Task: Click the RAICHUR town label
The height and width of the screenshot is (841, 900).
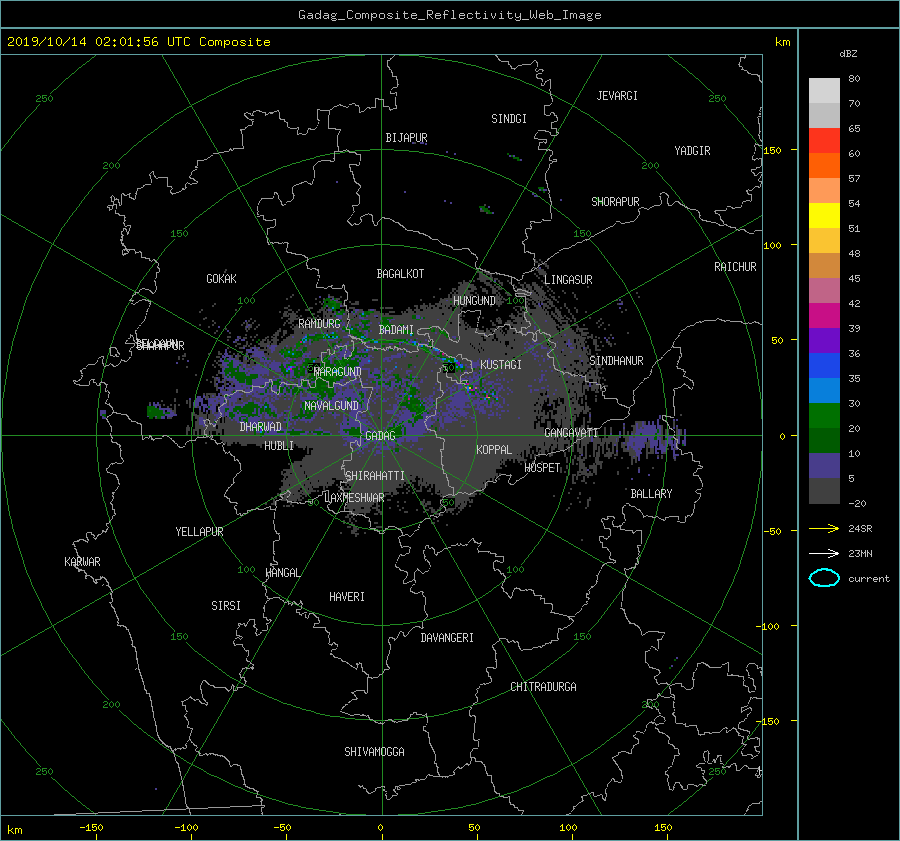Action: 735,267
